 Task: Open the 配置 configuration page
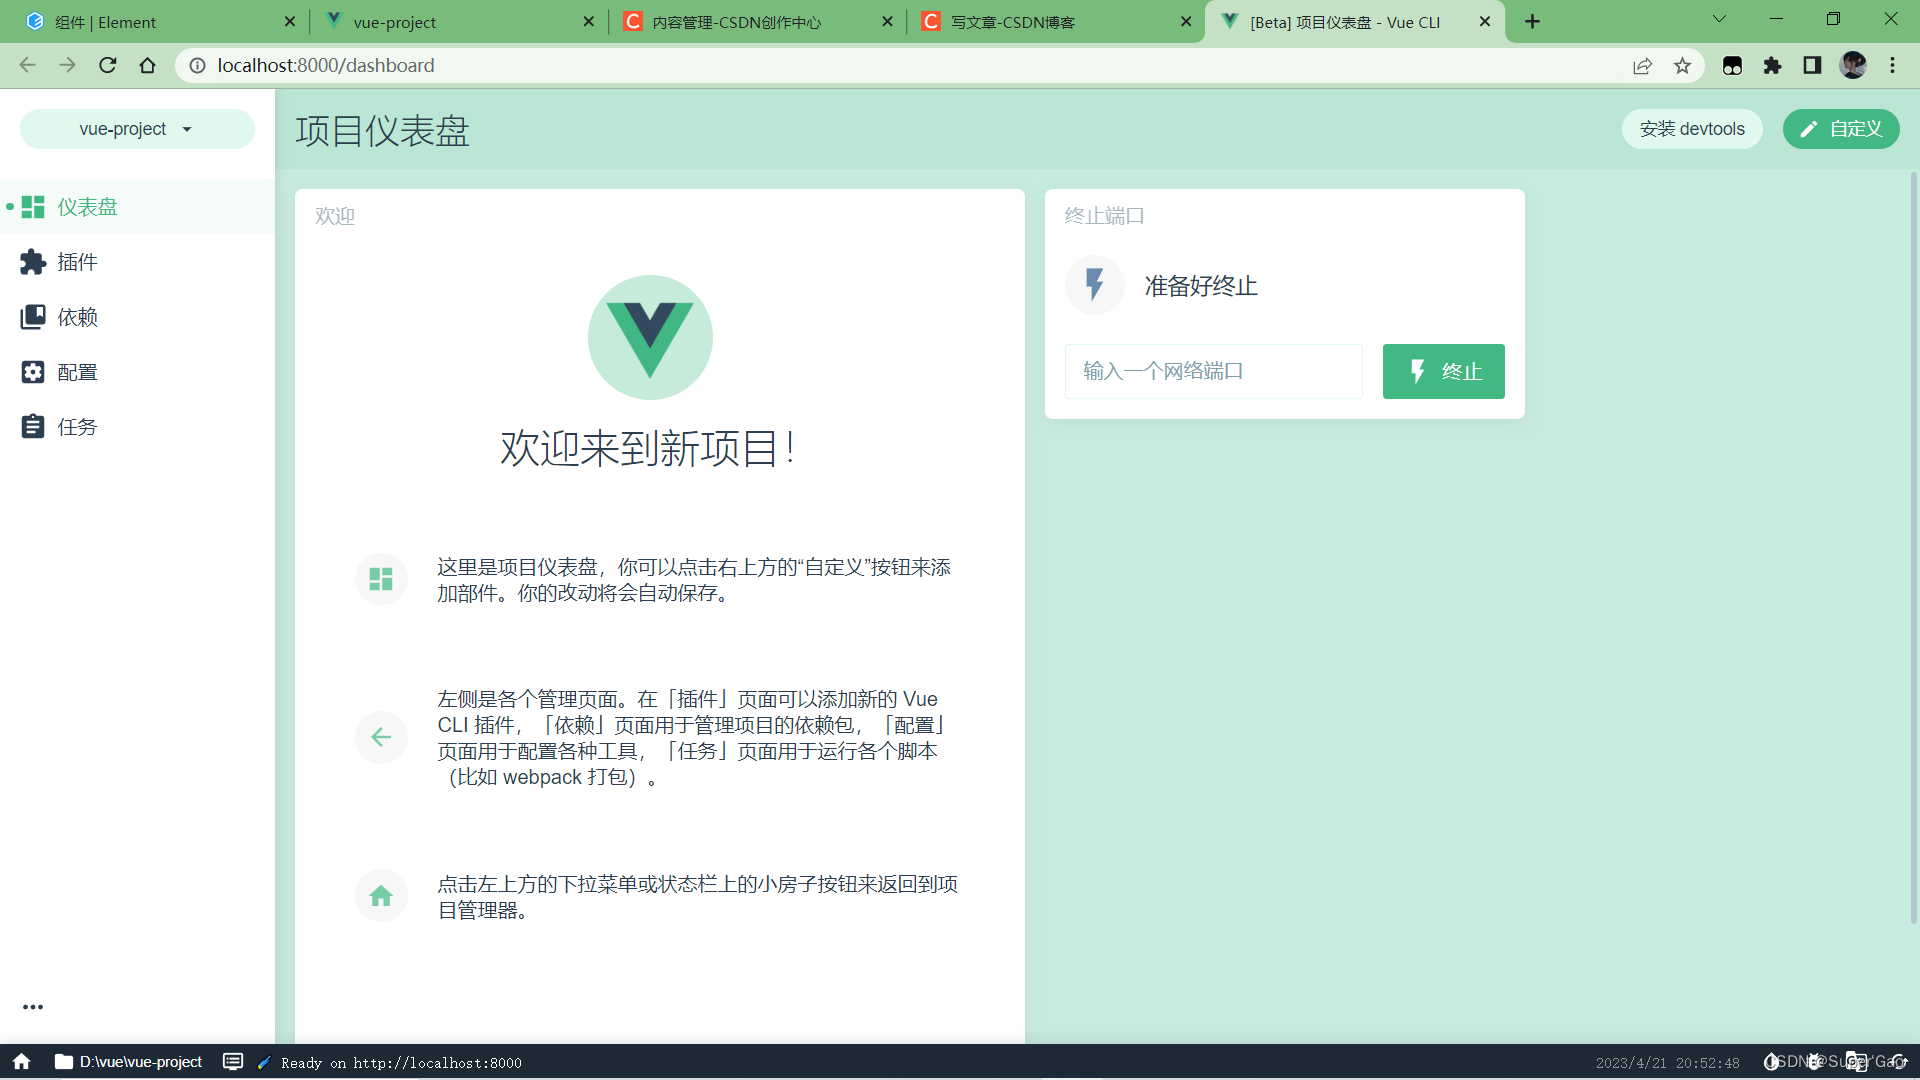click(x=77, y=372)
